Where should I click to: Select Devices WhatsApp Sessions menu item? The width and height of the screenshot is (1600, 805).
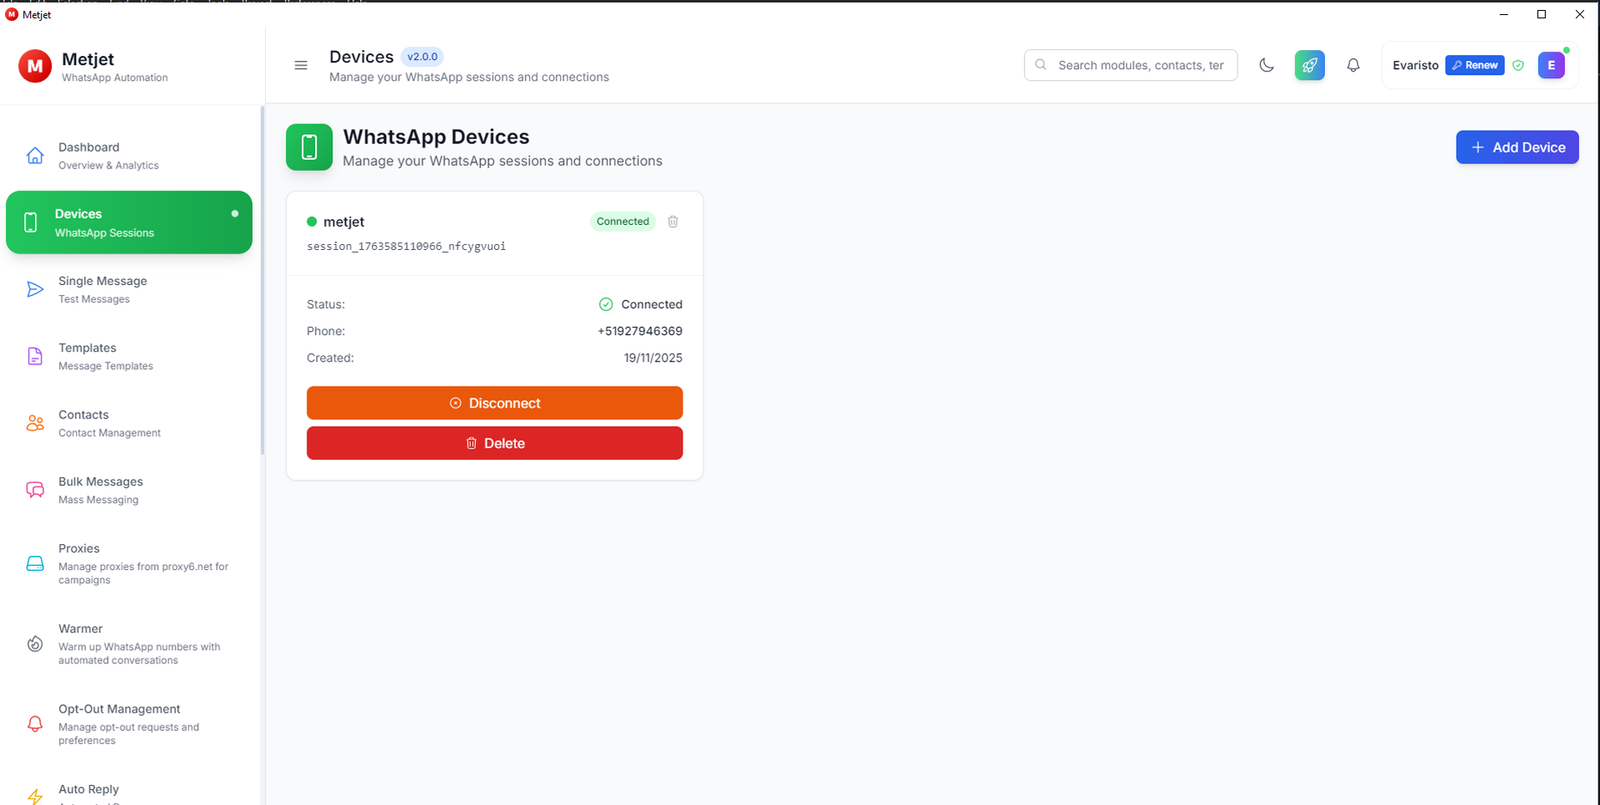129,222
